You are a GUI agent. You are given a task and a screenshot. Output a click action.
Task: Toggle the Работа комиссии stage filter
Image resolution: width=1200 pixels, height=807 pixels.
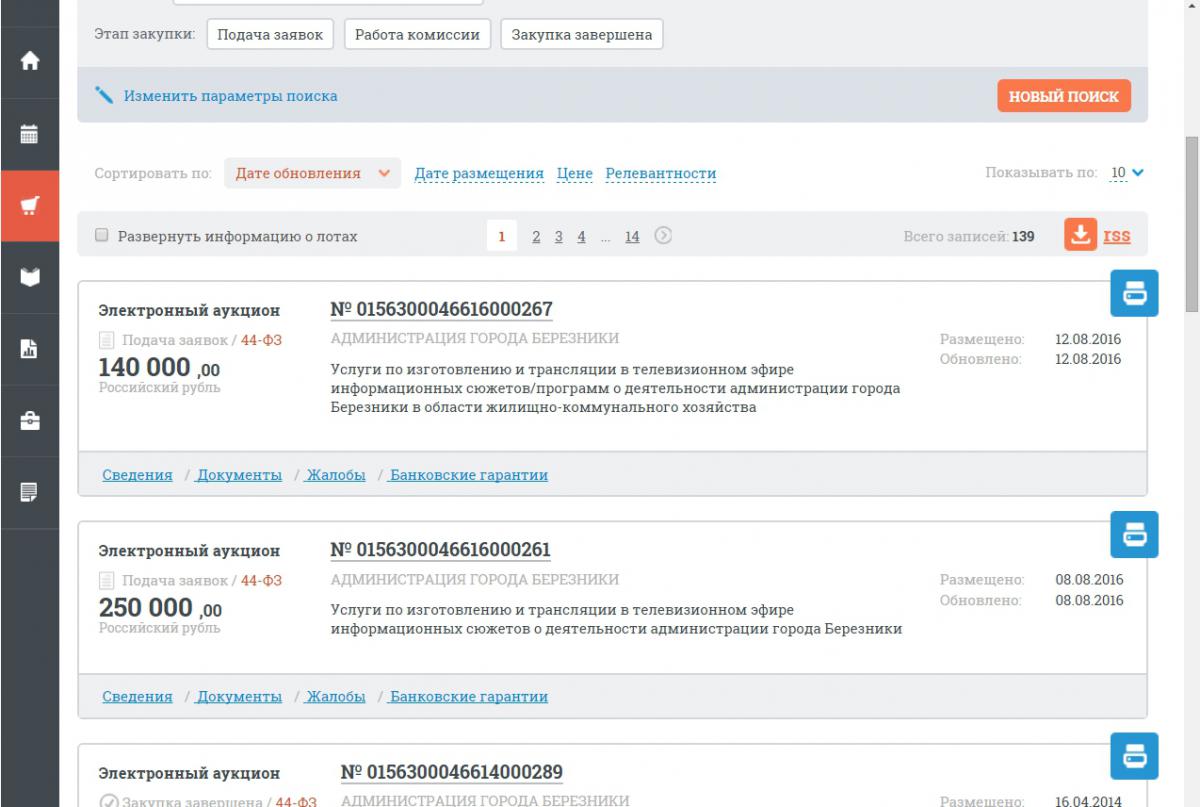pos(418,35)
